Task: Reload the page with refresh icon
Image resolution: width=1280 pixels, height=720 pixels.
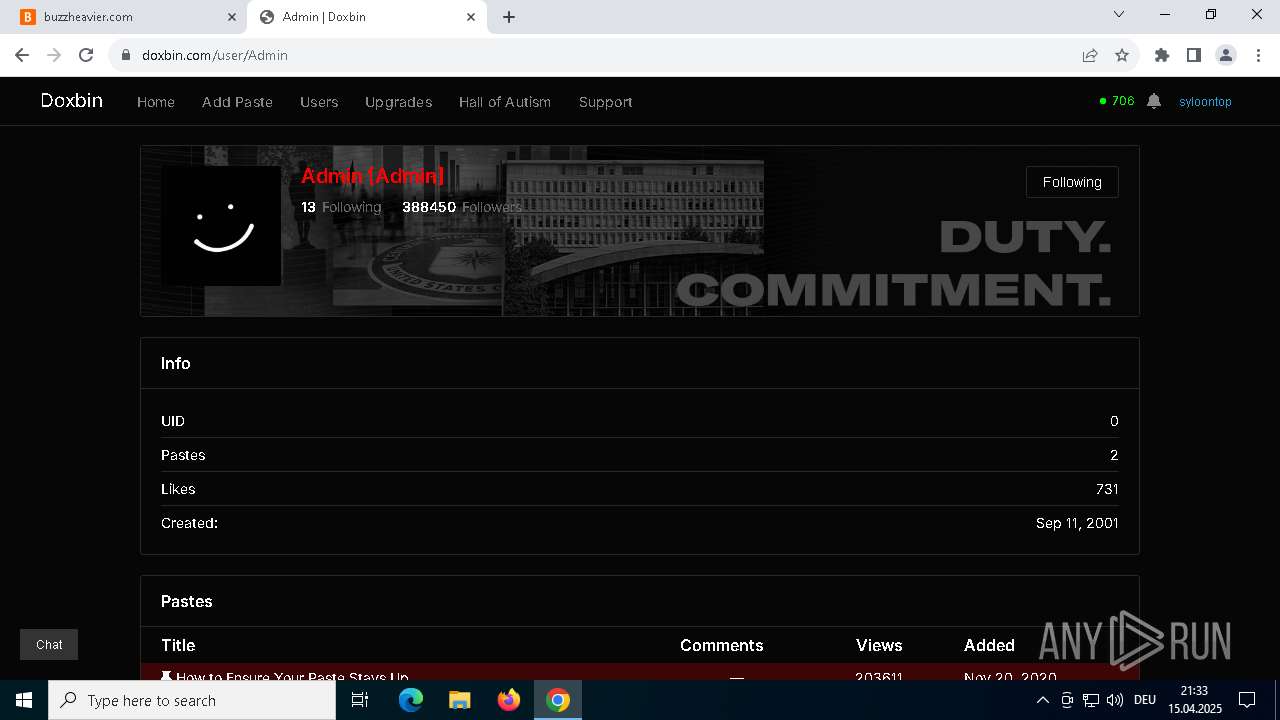Action: coord(86,55)
